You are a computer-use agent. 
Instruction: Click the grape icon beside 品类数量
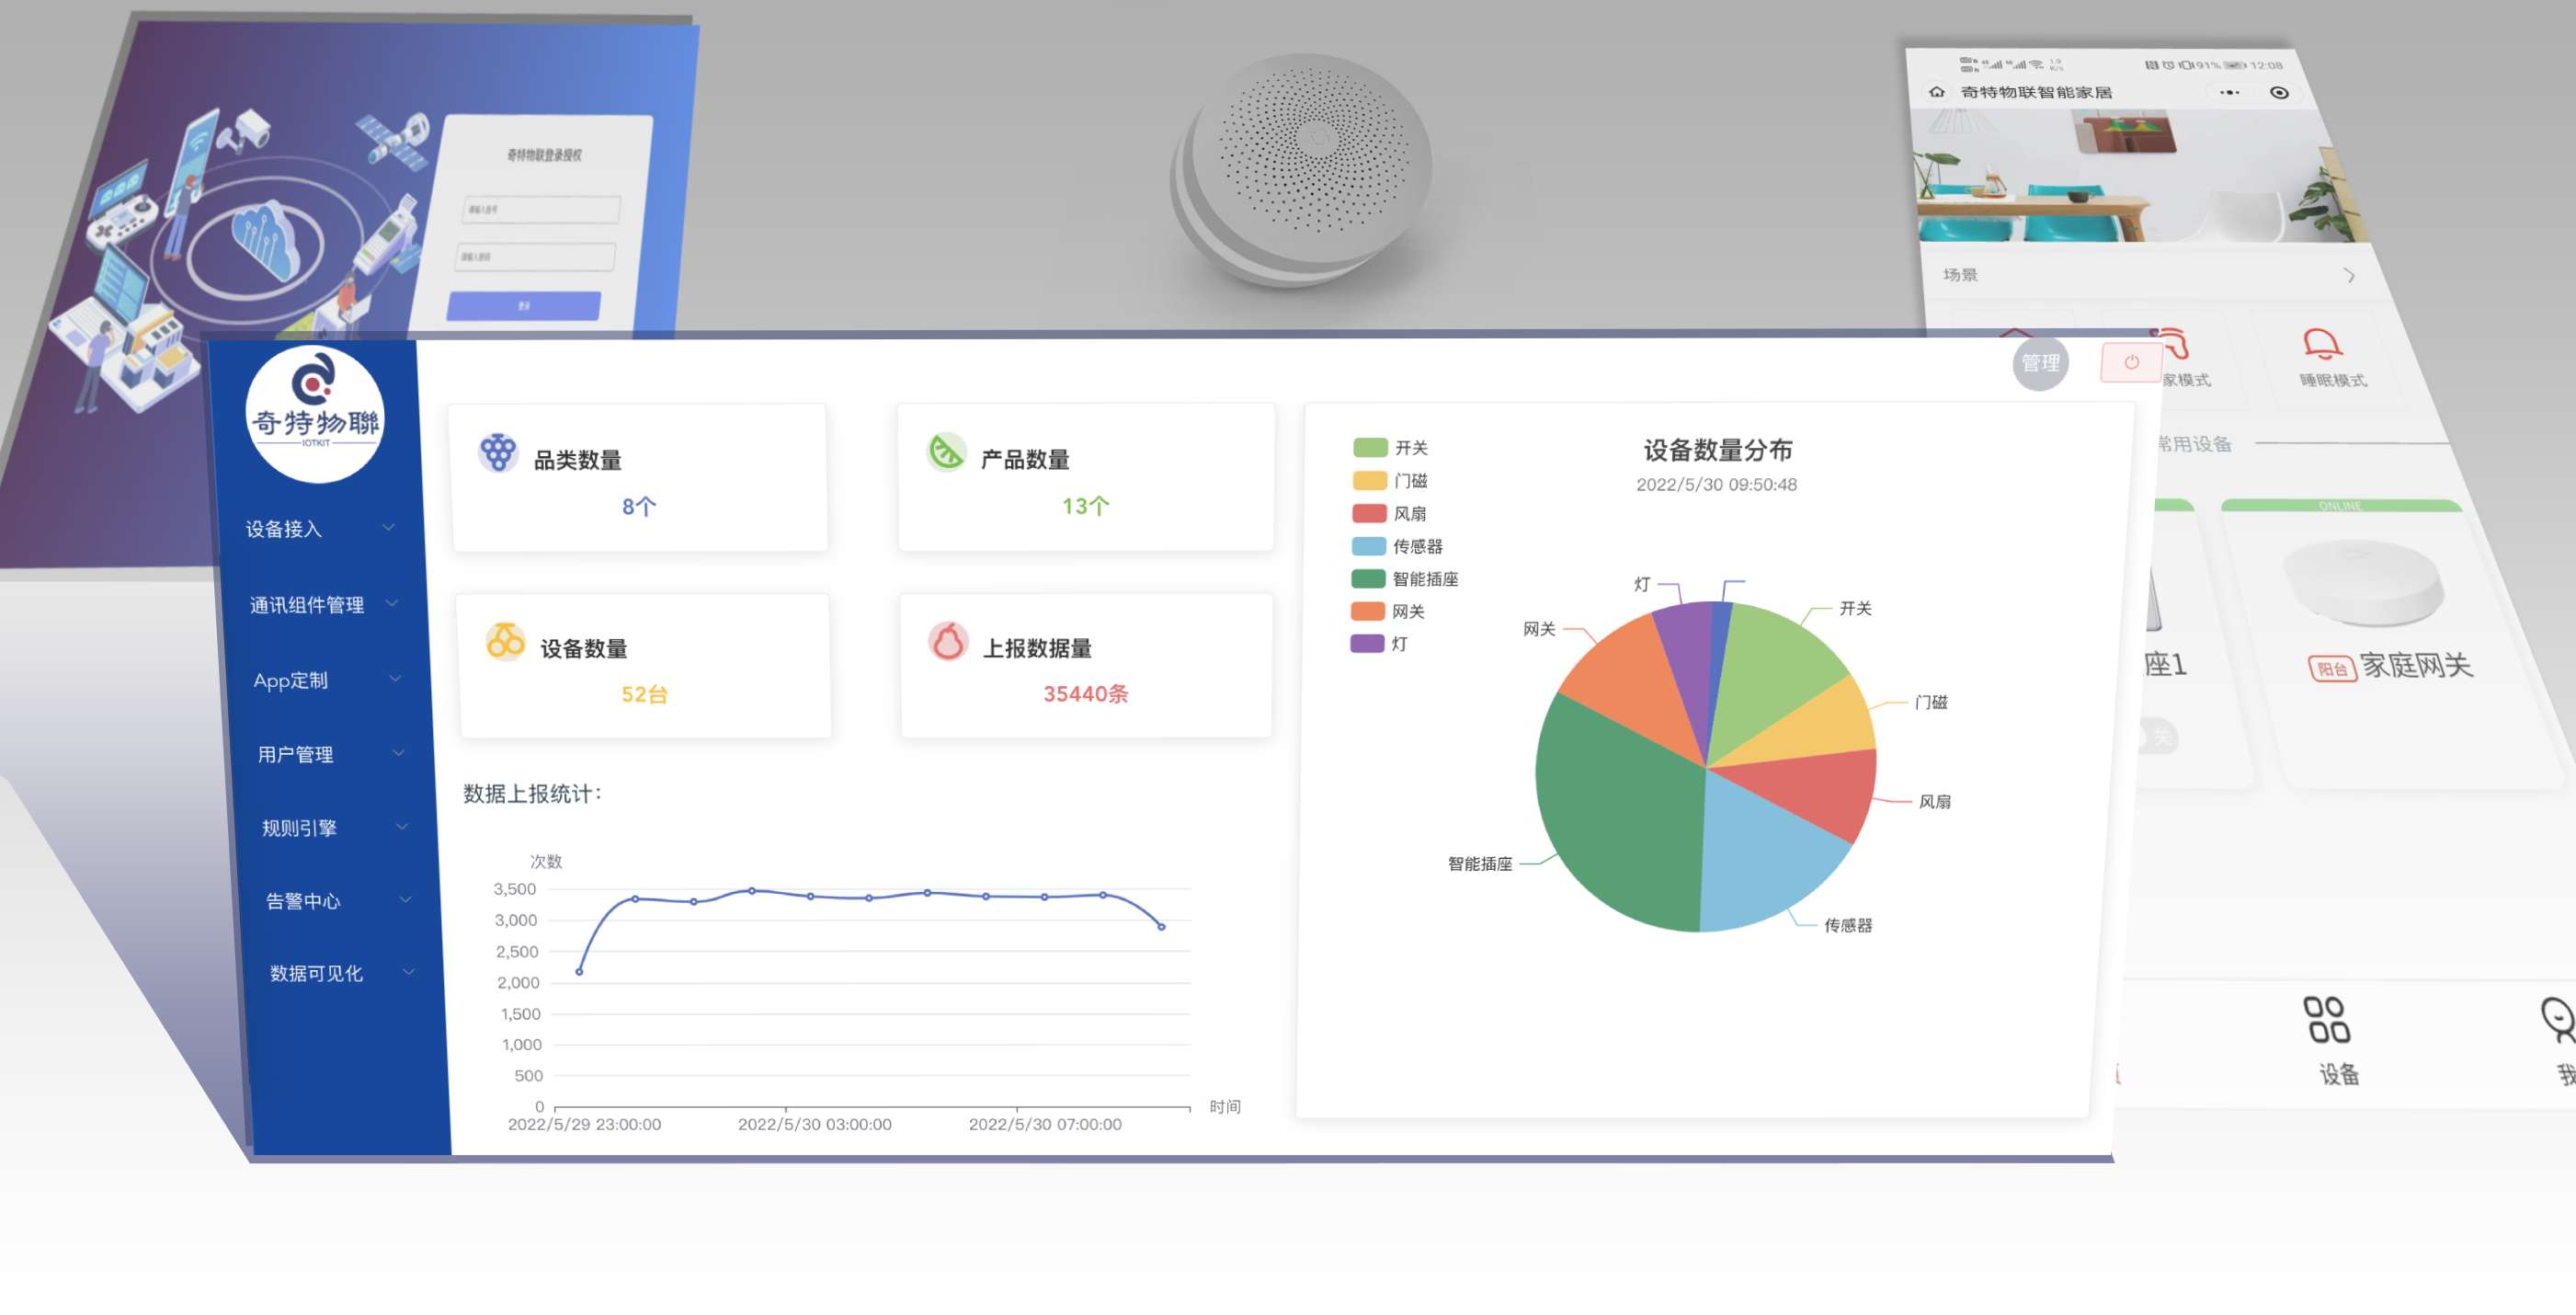(x=497, y=453)
